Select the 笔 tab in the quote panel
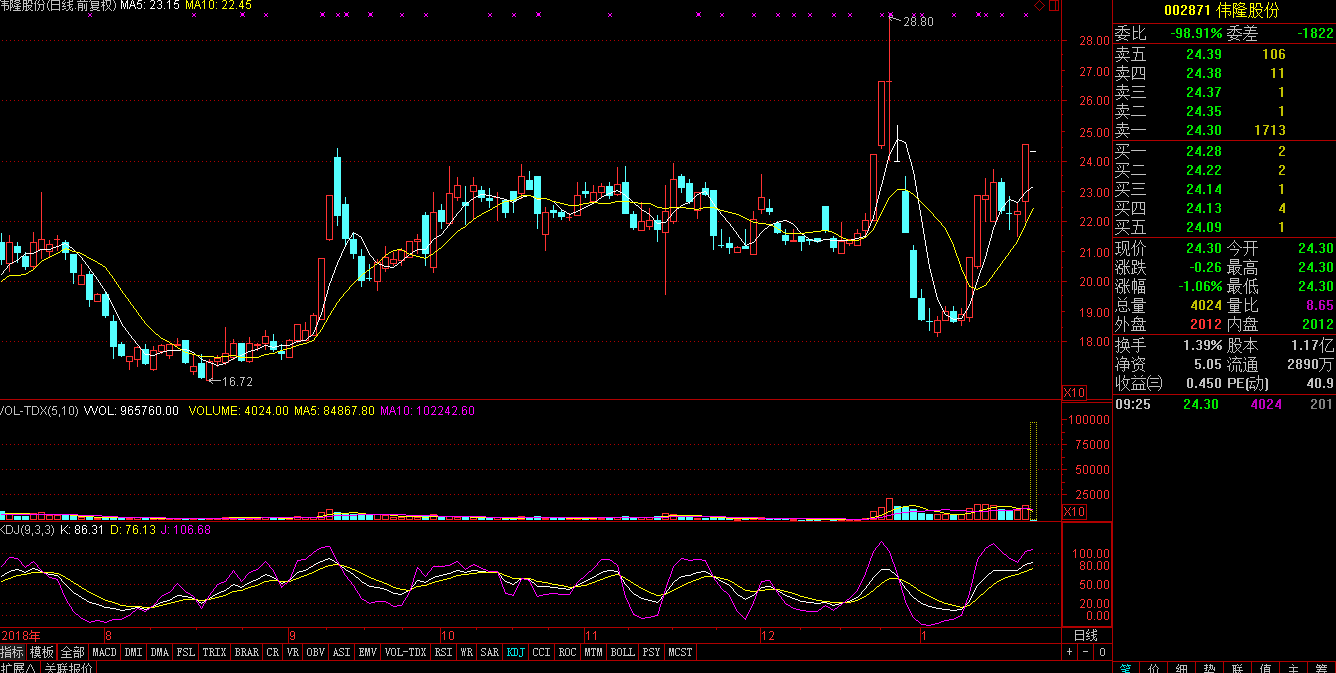1336x673 pixels. pos(1126,667)
